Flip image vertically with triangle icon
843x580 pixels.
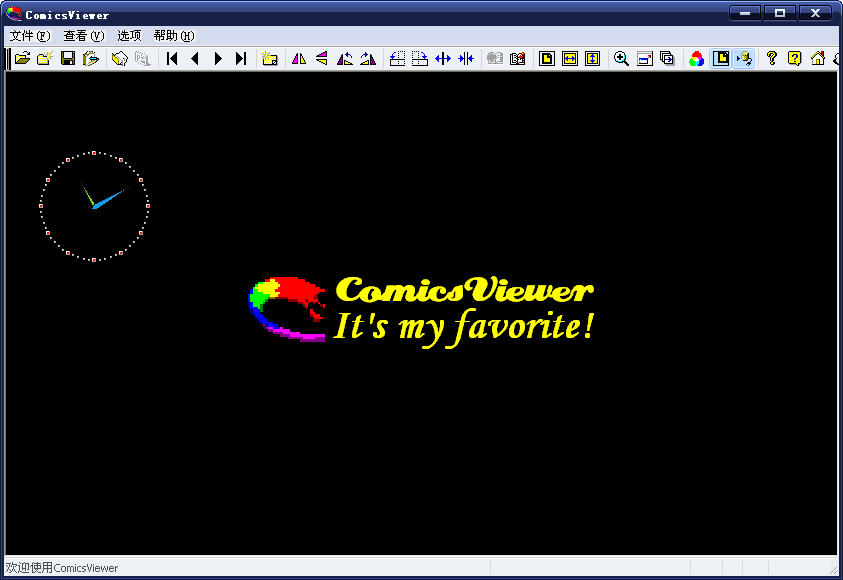pyautogui.click(x=322, y=58)
